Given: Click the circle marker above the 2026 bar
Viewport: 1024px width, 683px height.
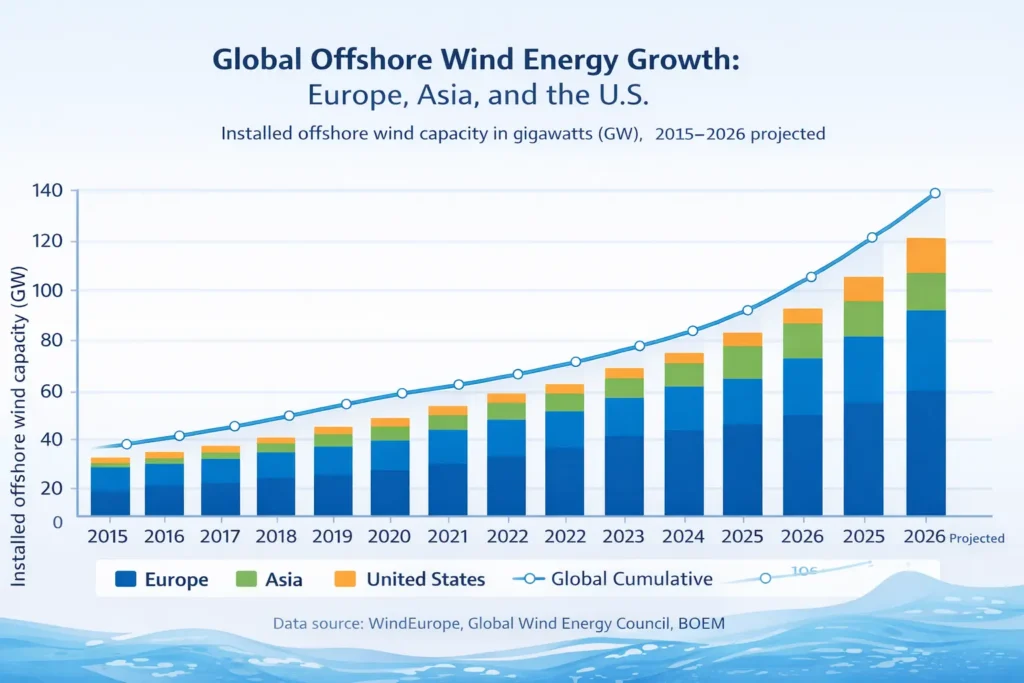Looking at the screenshot, I should click(934, 192).
